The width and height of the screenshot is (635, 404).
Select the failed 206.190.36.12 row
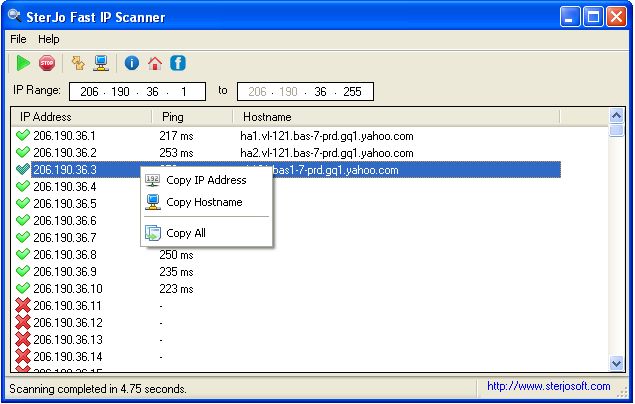tap(68, 323)
